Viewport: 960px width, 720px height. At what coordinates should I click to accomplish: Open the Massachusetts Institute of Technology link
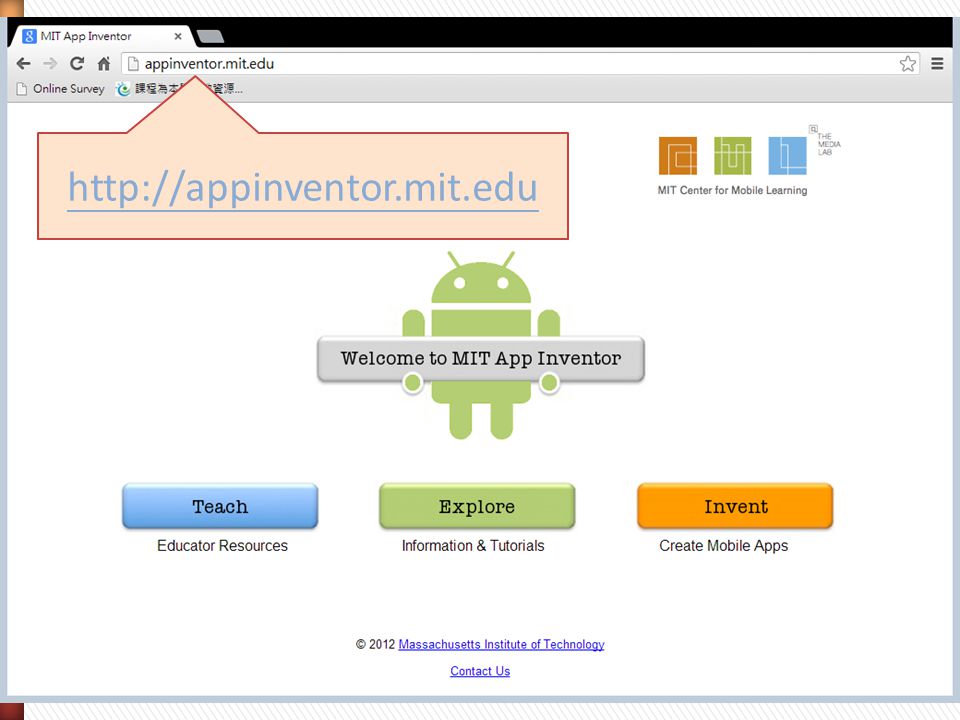tap(501, 644)
